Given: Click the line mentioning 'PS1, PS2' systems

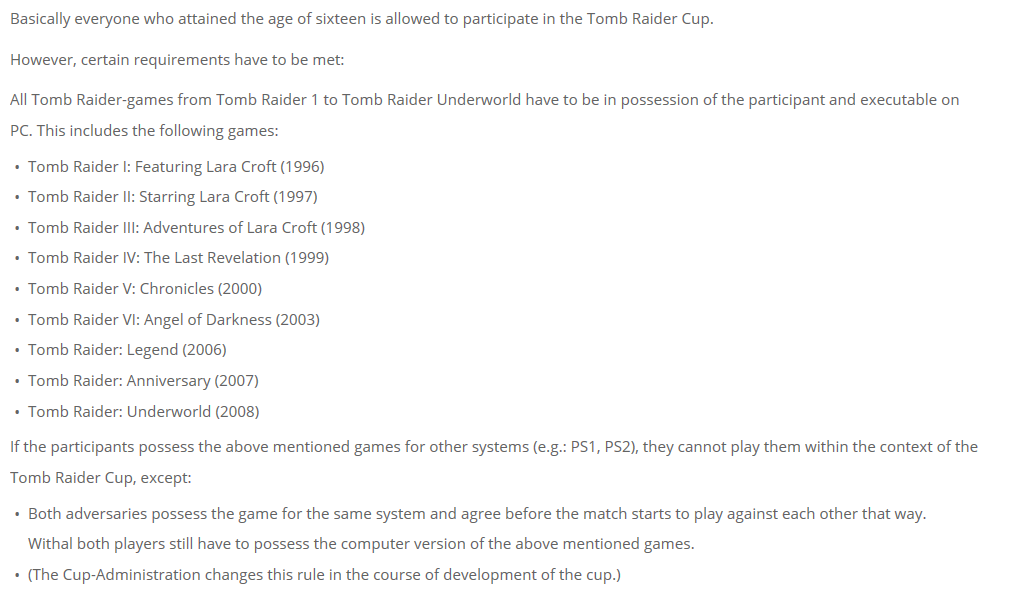Looking at the screenshot, I should [494, 447].
